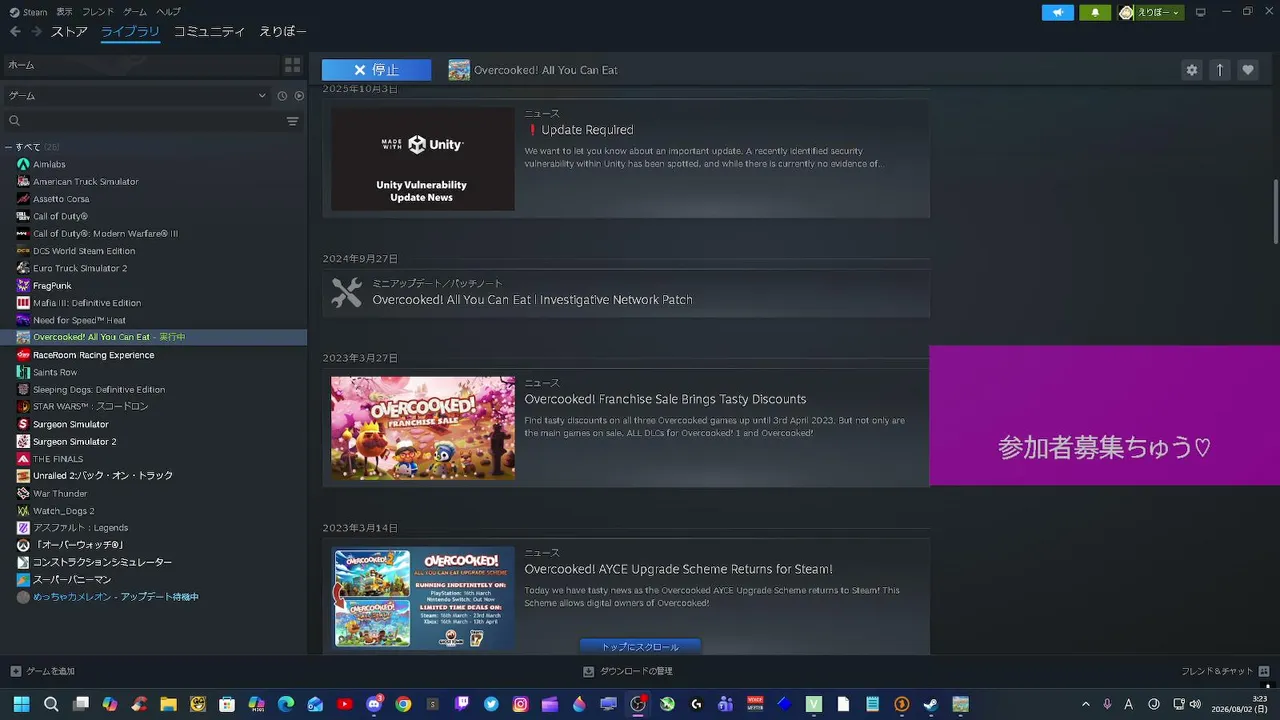Select Call of Duty®: Modern Warfare® III

point(105,234)
